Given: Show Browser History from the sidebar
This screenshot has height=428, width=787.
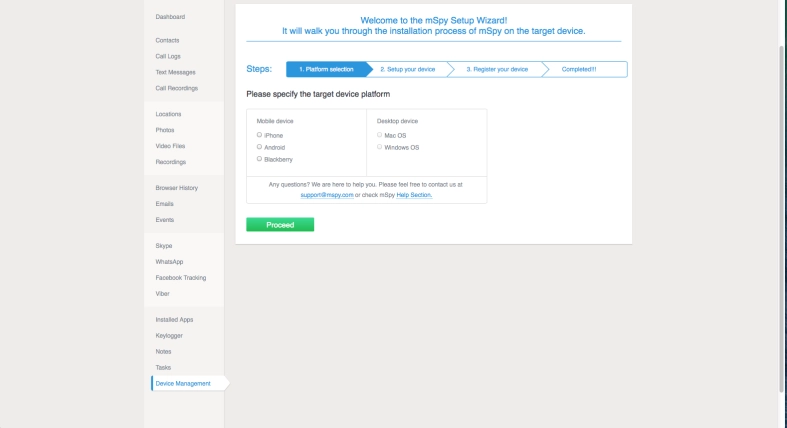Looking at the screenshot, I should [x=177, y=188].
